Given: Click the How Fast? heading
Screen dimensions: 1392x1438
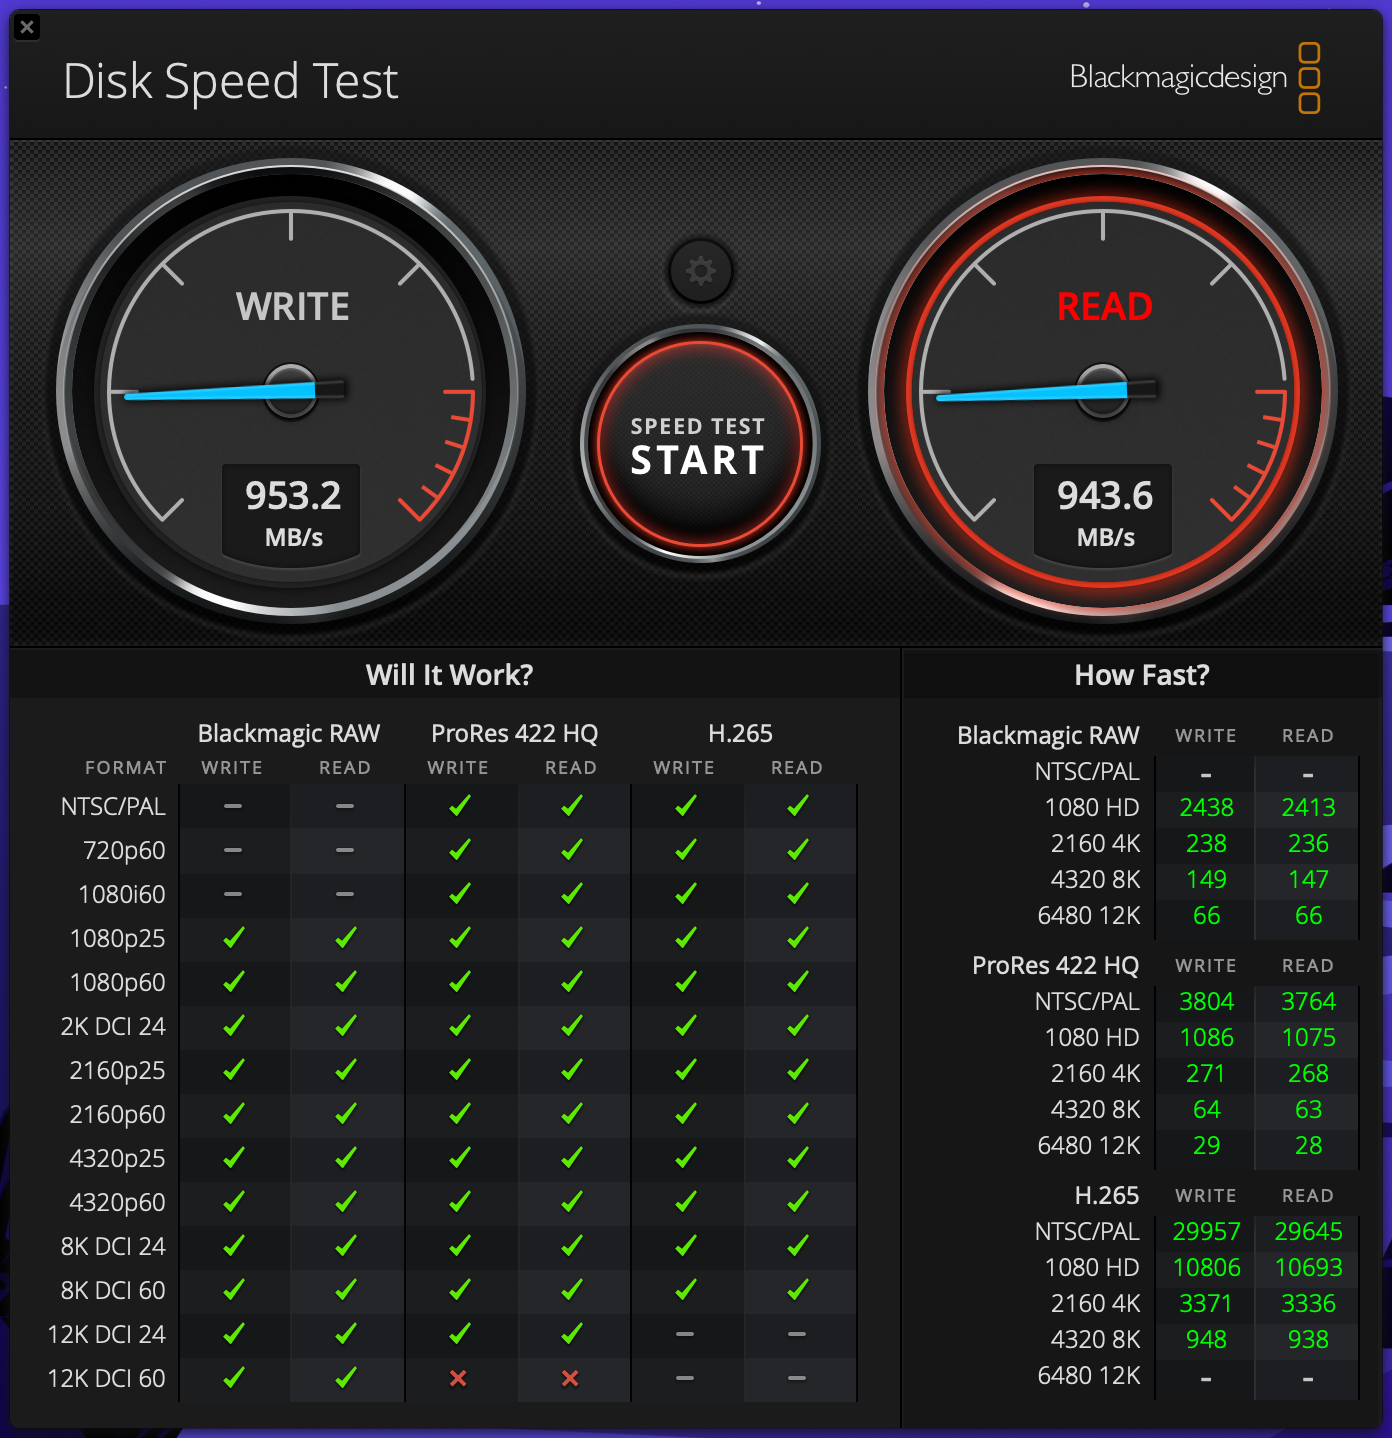Looking at the screenshot, I should tap(1142, 675).
